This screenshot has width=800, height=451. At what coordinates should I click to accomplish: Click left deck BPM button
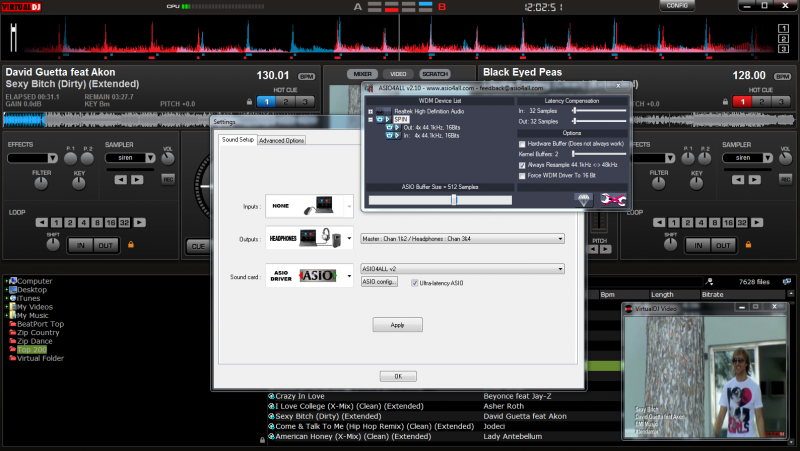coord(307,77)
